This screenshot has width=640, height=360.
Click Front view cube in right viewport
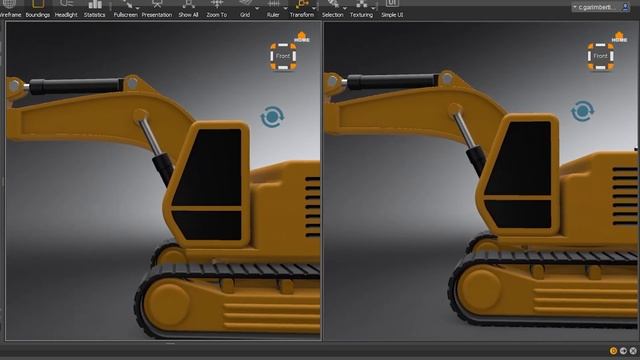600,56
